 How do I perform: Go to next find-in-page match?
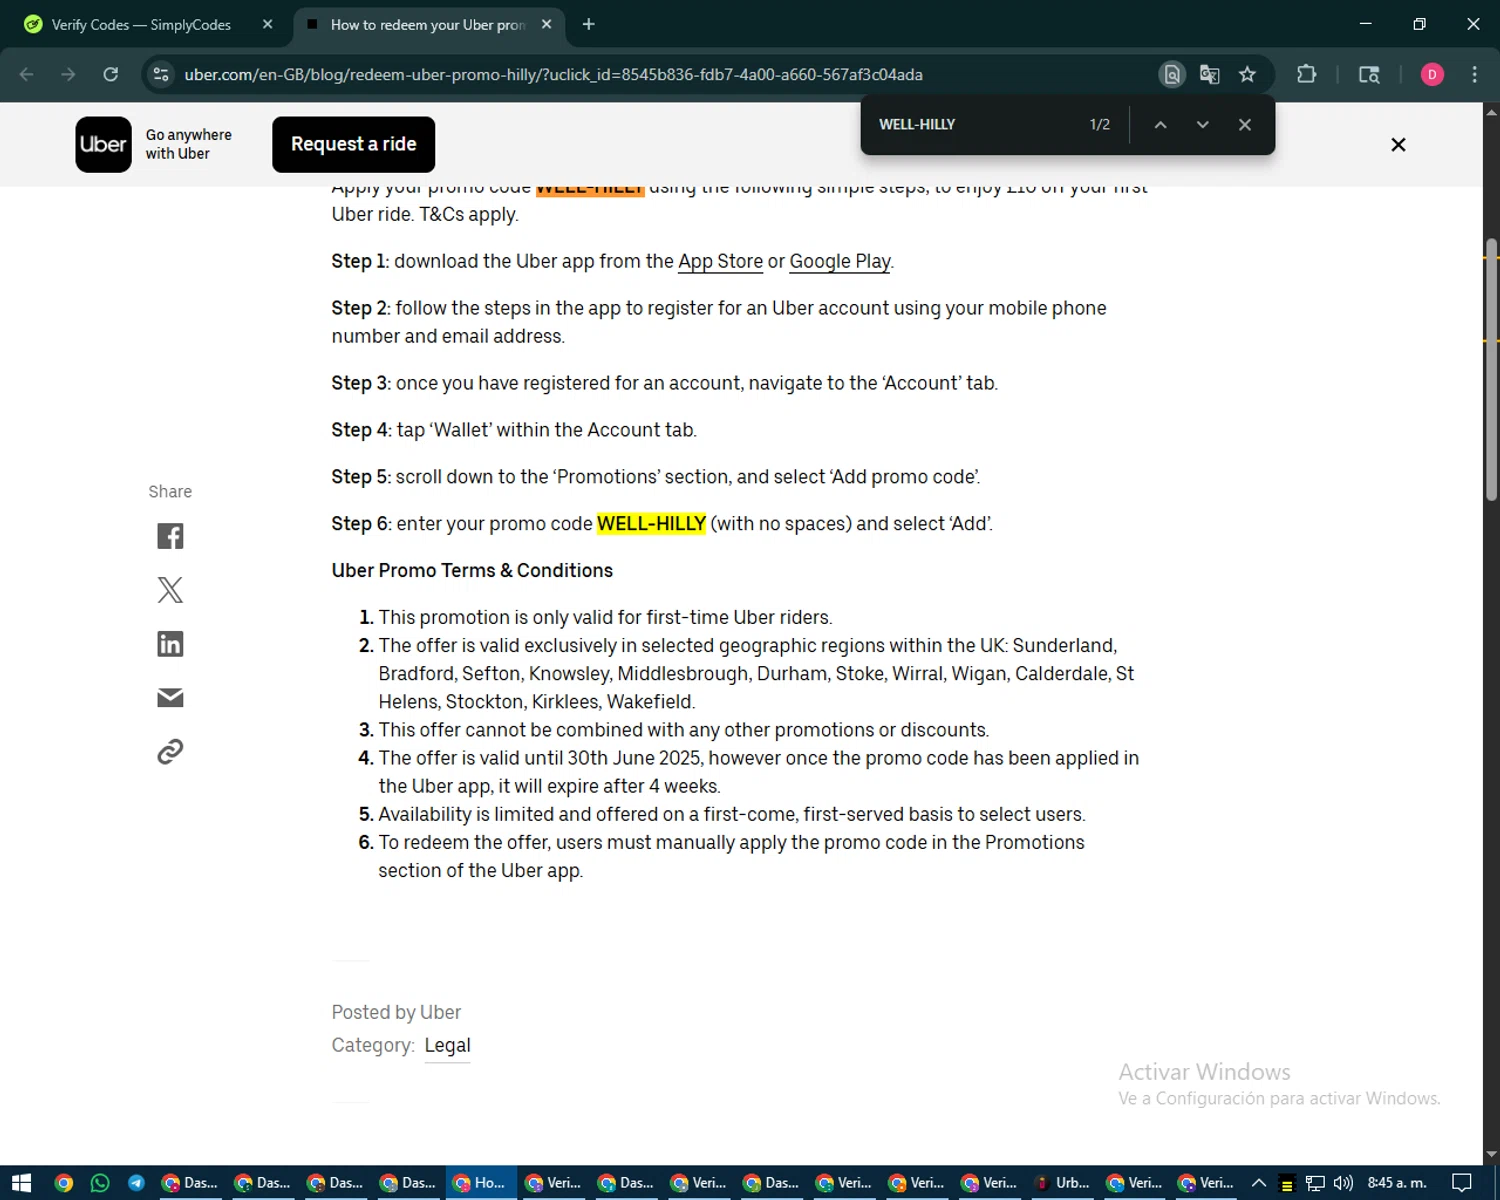[1202, 125]
